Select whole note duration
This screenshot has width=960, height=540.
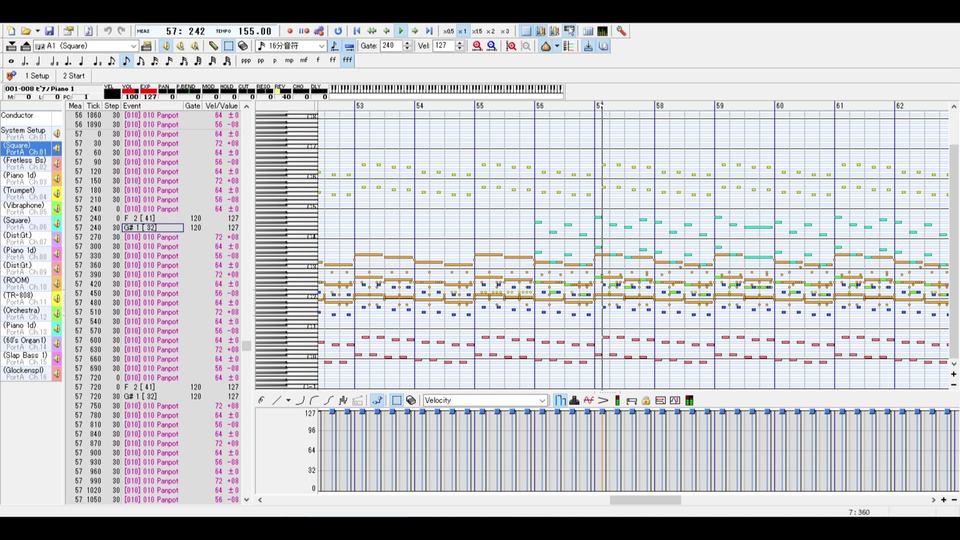(x=11, y=61)
